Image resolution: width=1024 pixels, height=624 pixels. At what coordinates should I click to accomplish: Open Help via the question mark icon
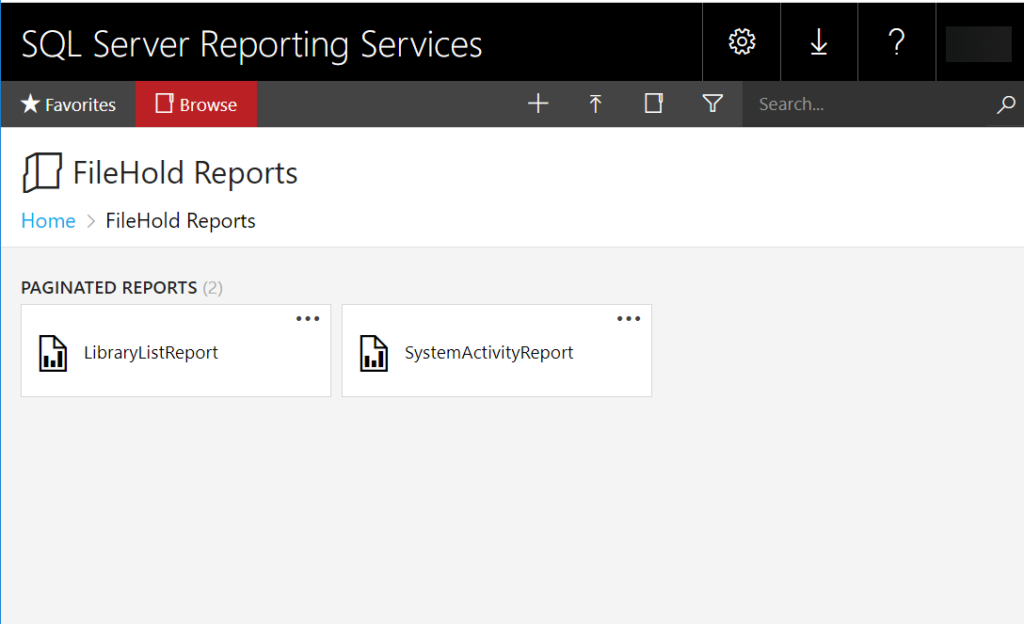pyautogui.click(x=896, y=41)
